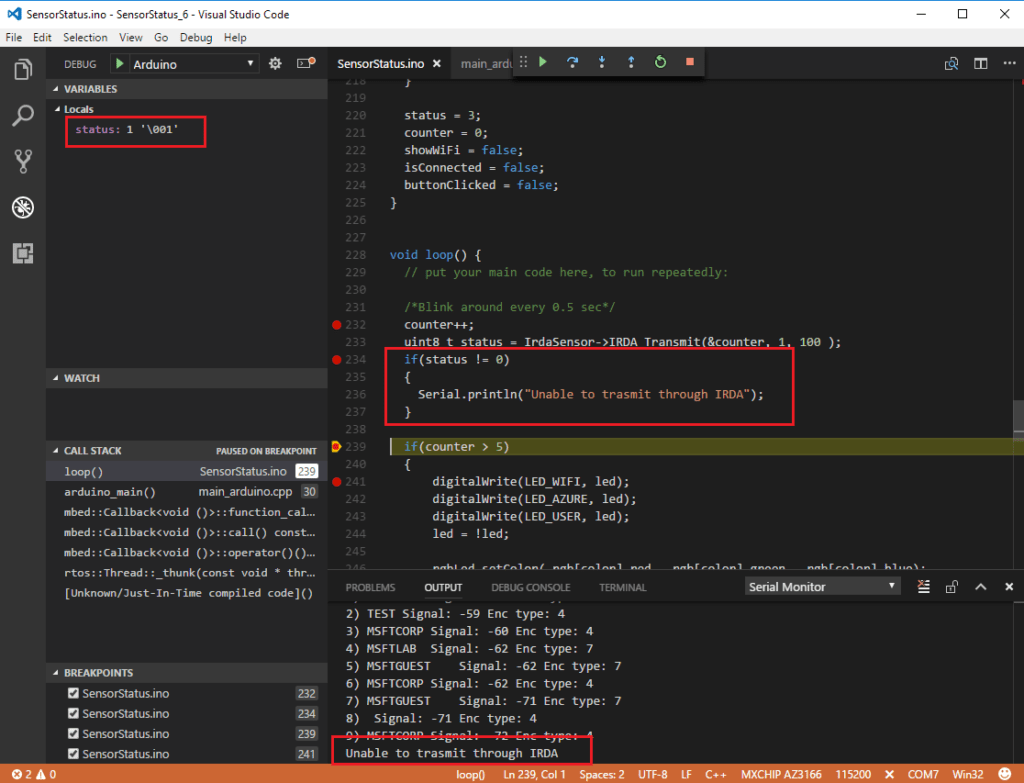
Task: Step into in the debug toolbar
Action: [x=601, y=62]
